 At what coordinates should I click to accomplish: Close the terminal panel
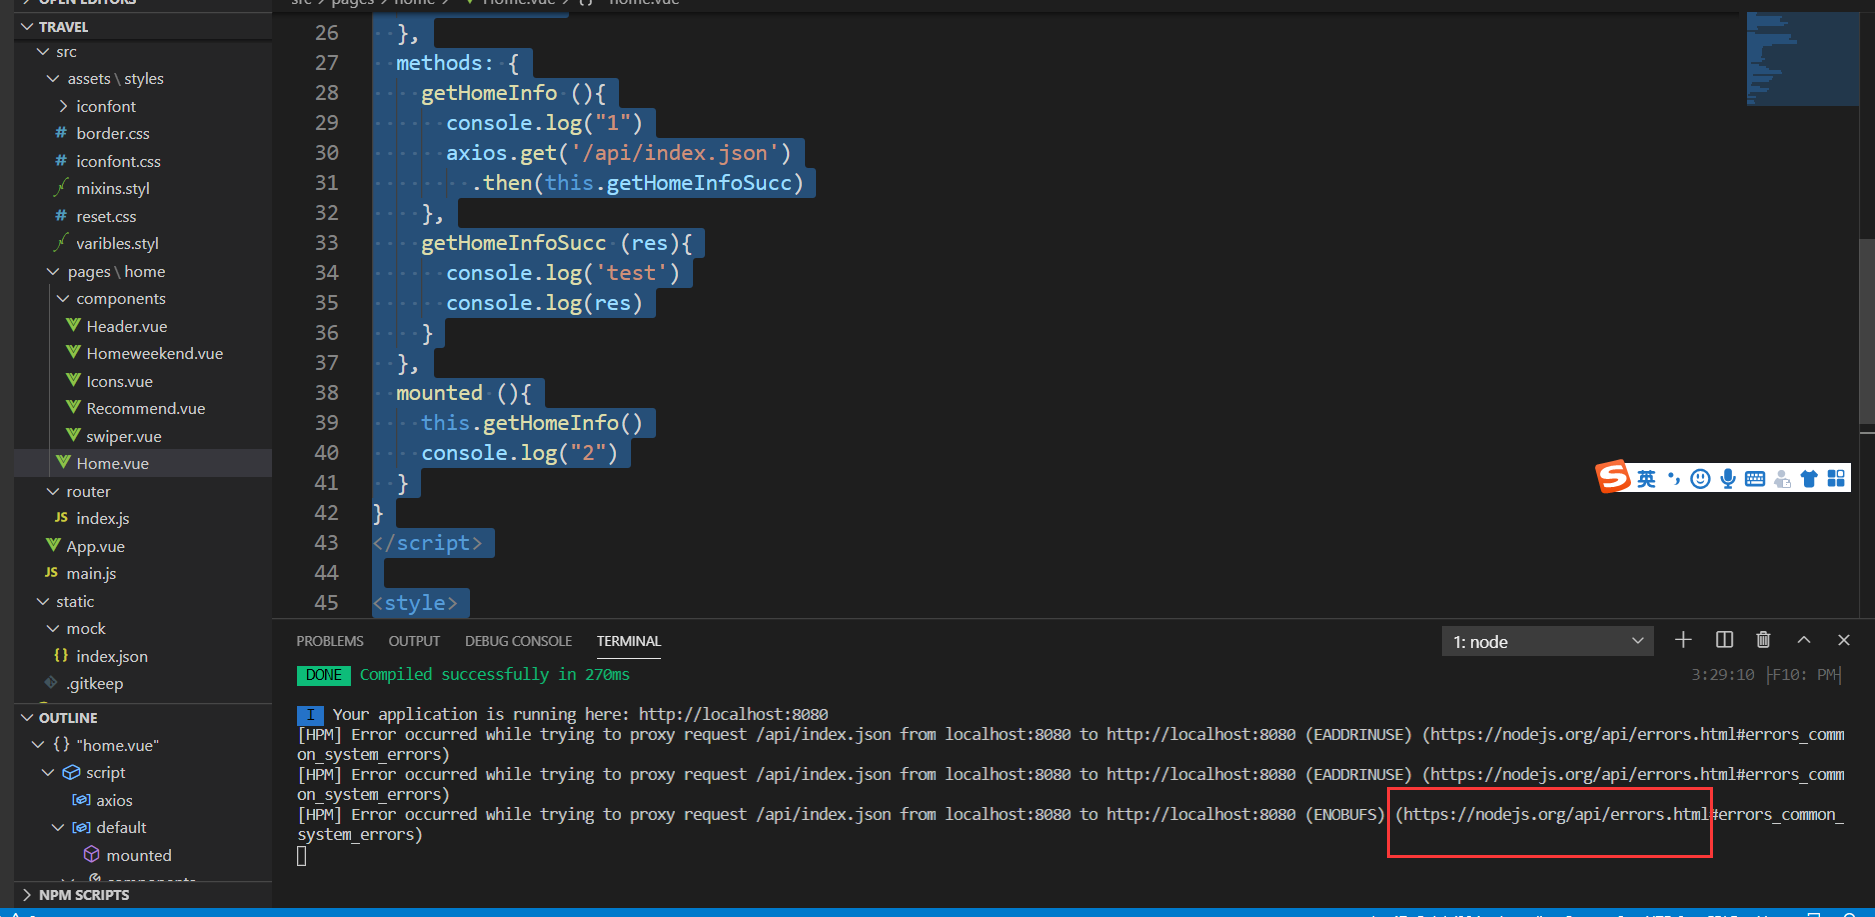pyautogui.click(x=1844, y=640)
